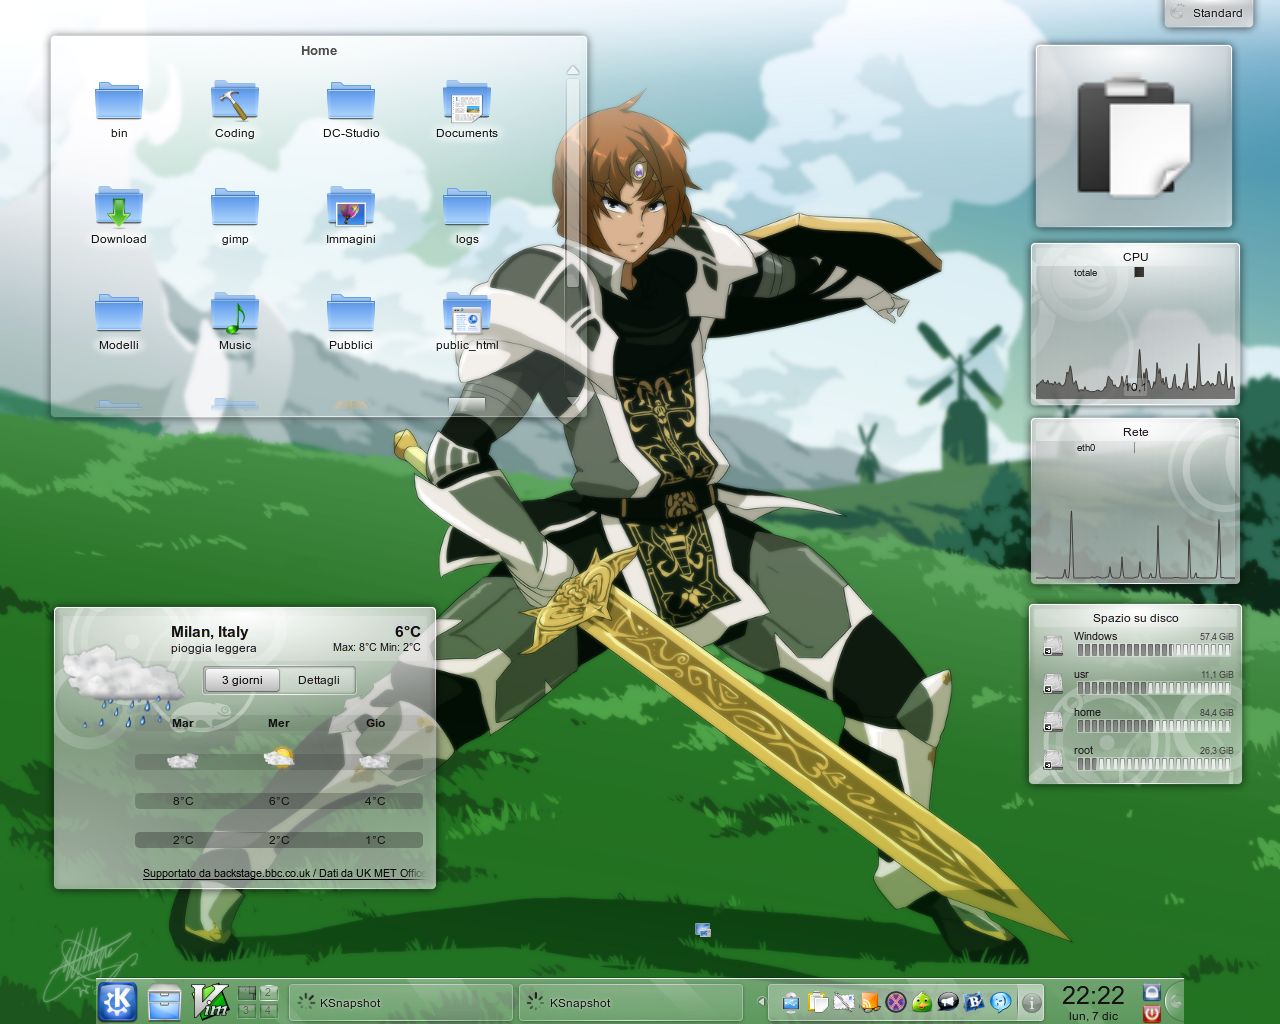This screenshot has width=1280, height=1024.
Task: Open the KDE application launcher menu
Action: pyautogui.click(x=118, y=1001)
